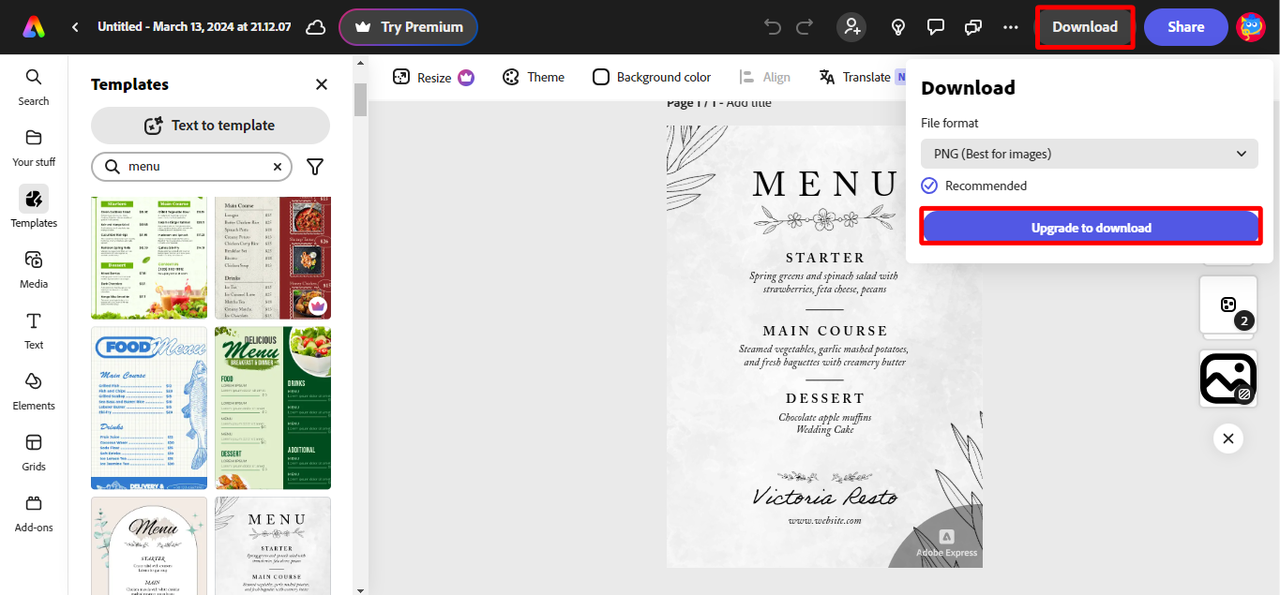Viewport: 1280px width, 595px height.
Task: Click the lightbulb tips icon
Action: click(899, 27)
